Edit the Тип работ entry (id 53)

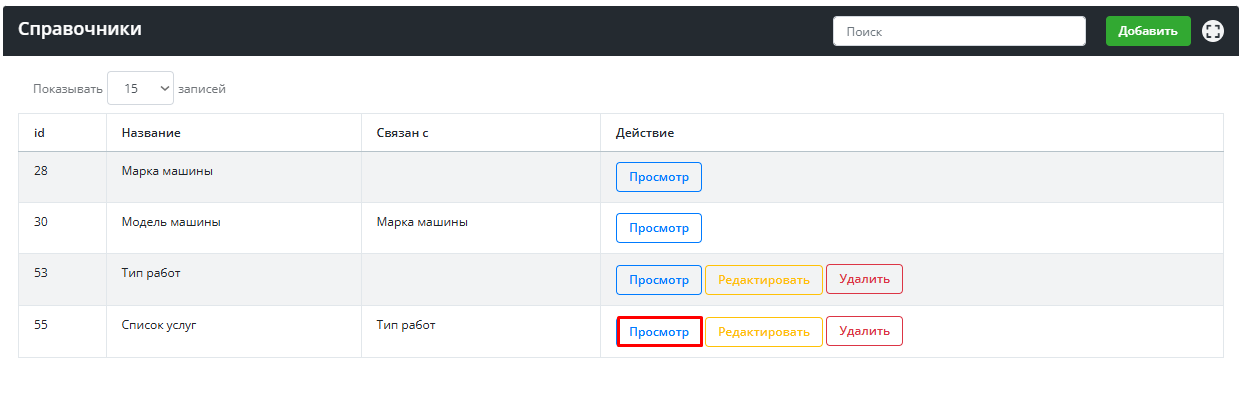763,280
